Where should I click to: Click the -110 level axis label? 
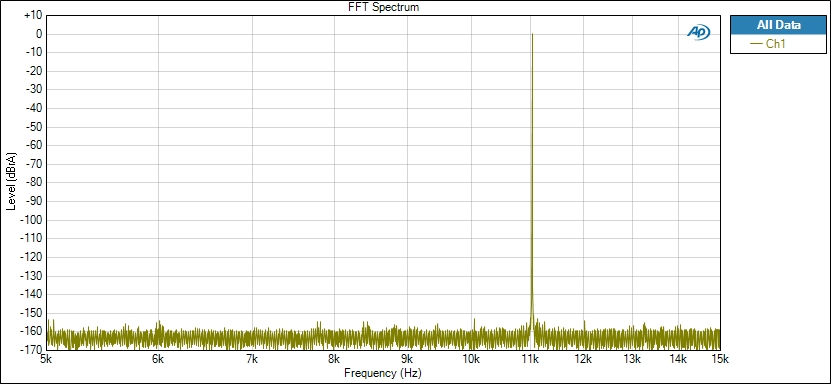coord(31,238)
